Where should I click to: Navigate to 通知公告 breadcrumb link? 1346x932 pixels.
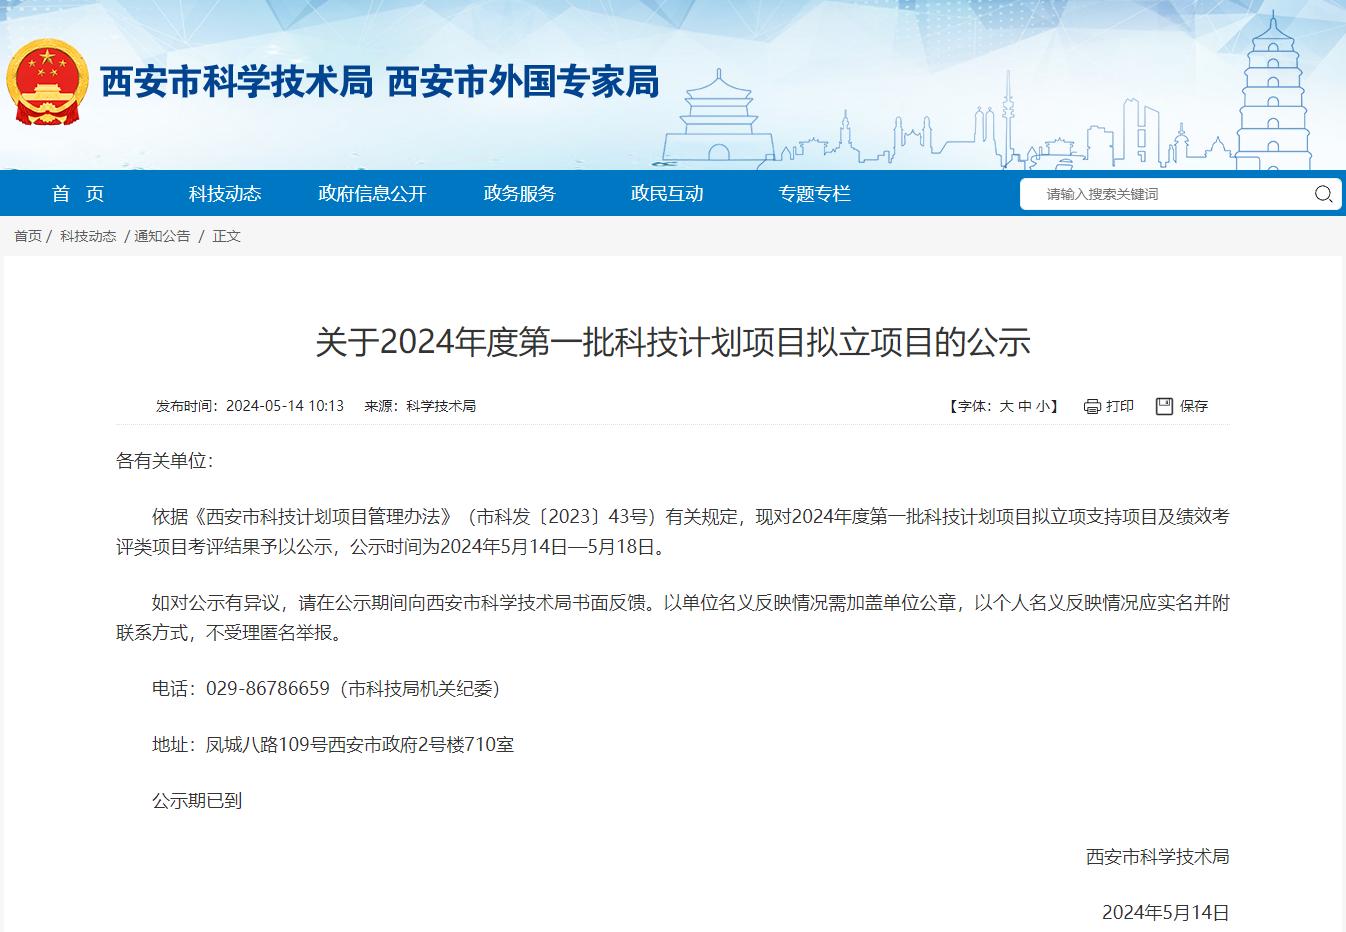point(162,236)
